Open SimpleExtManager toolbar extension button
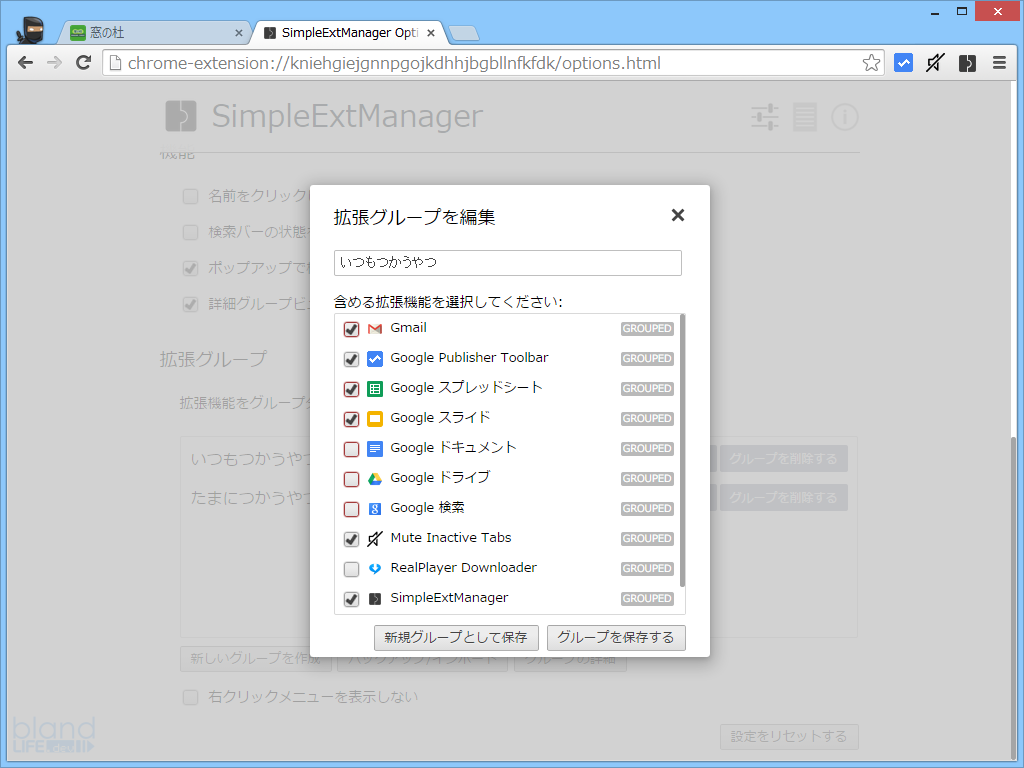1024x768 pixels. (967, 63)
